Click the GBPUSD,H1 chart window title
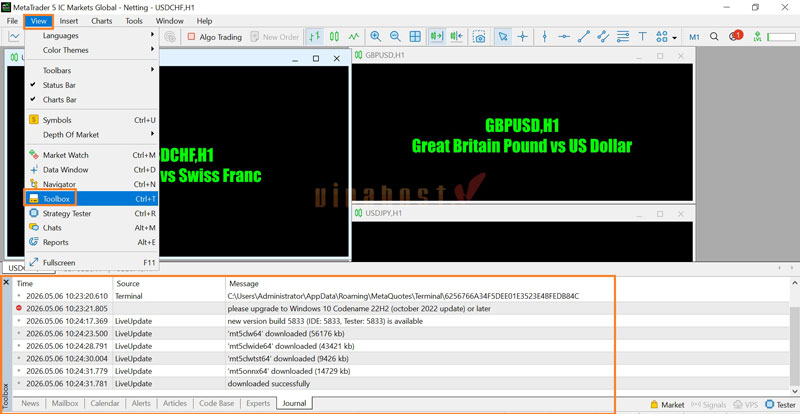 (x=385, y=55)
